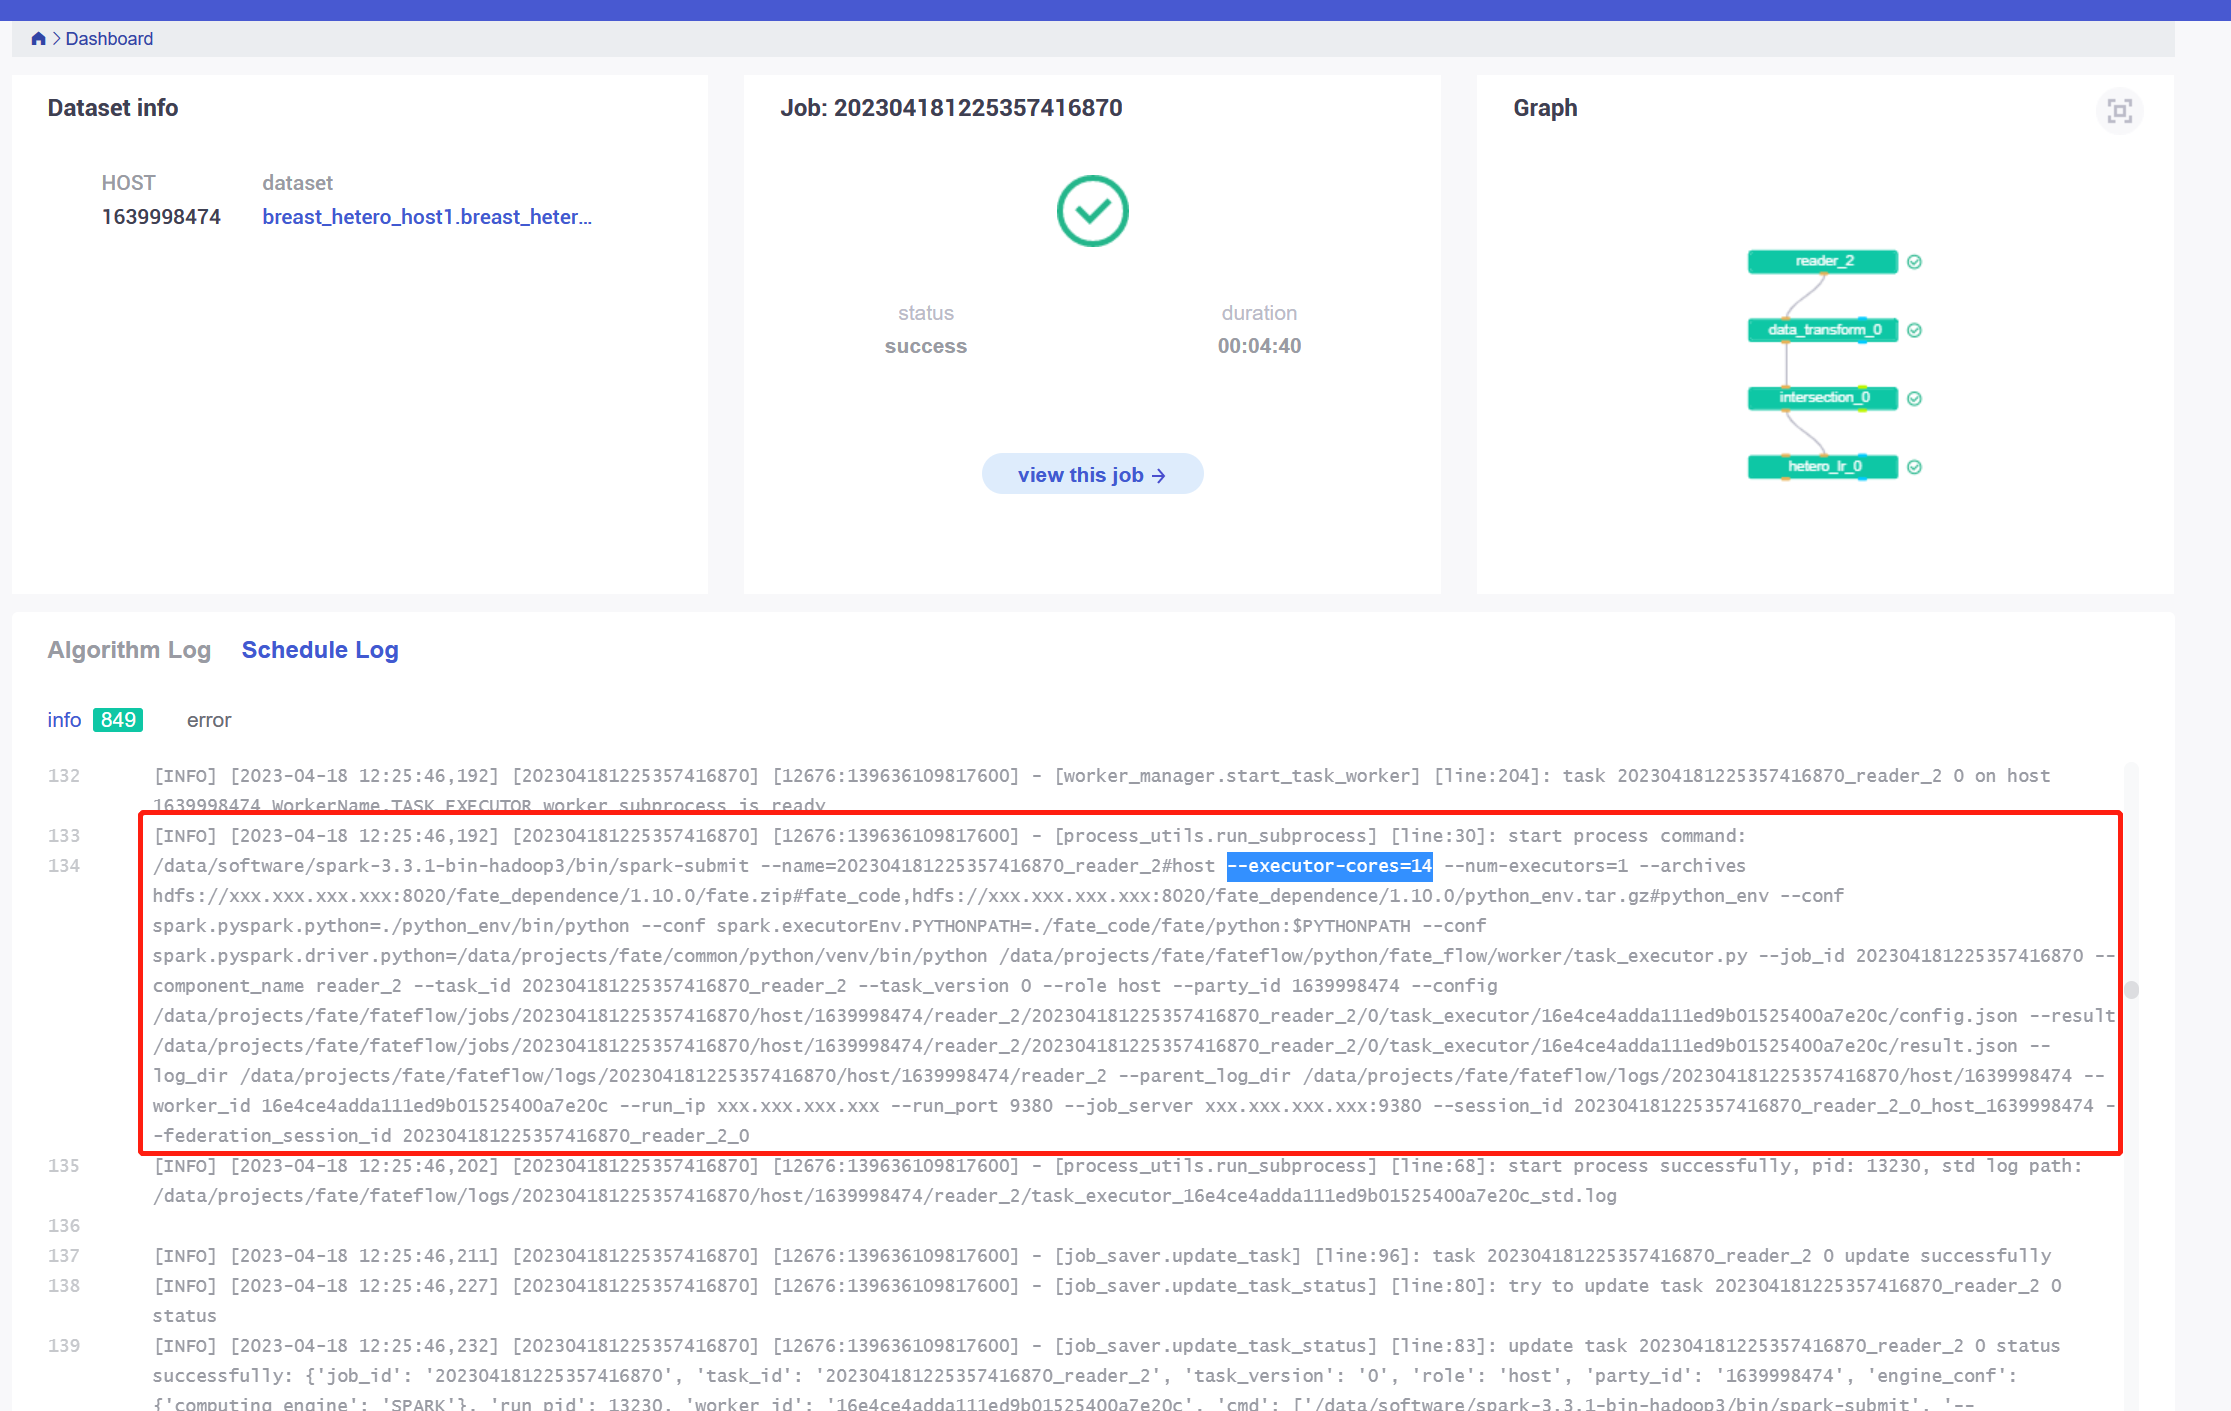
Task: Click the completion check beside data_transform_0
Action: point(1914,329)
